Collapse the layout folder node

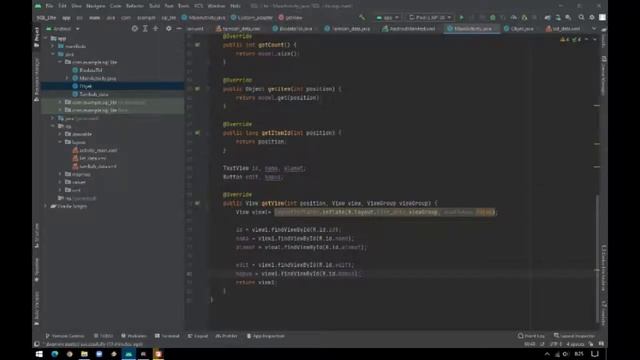coord(60,142)
